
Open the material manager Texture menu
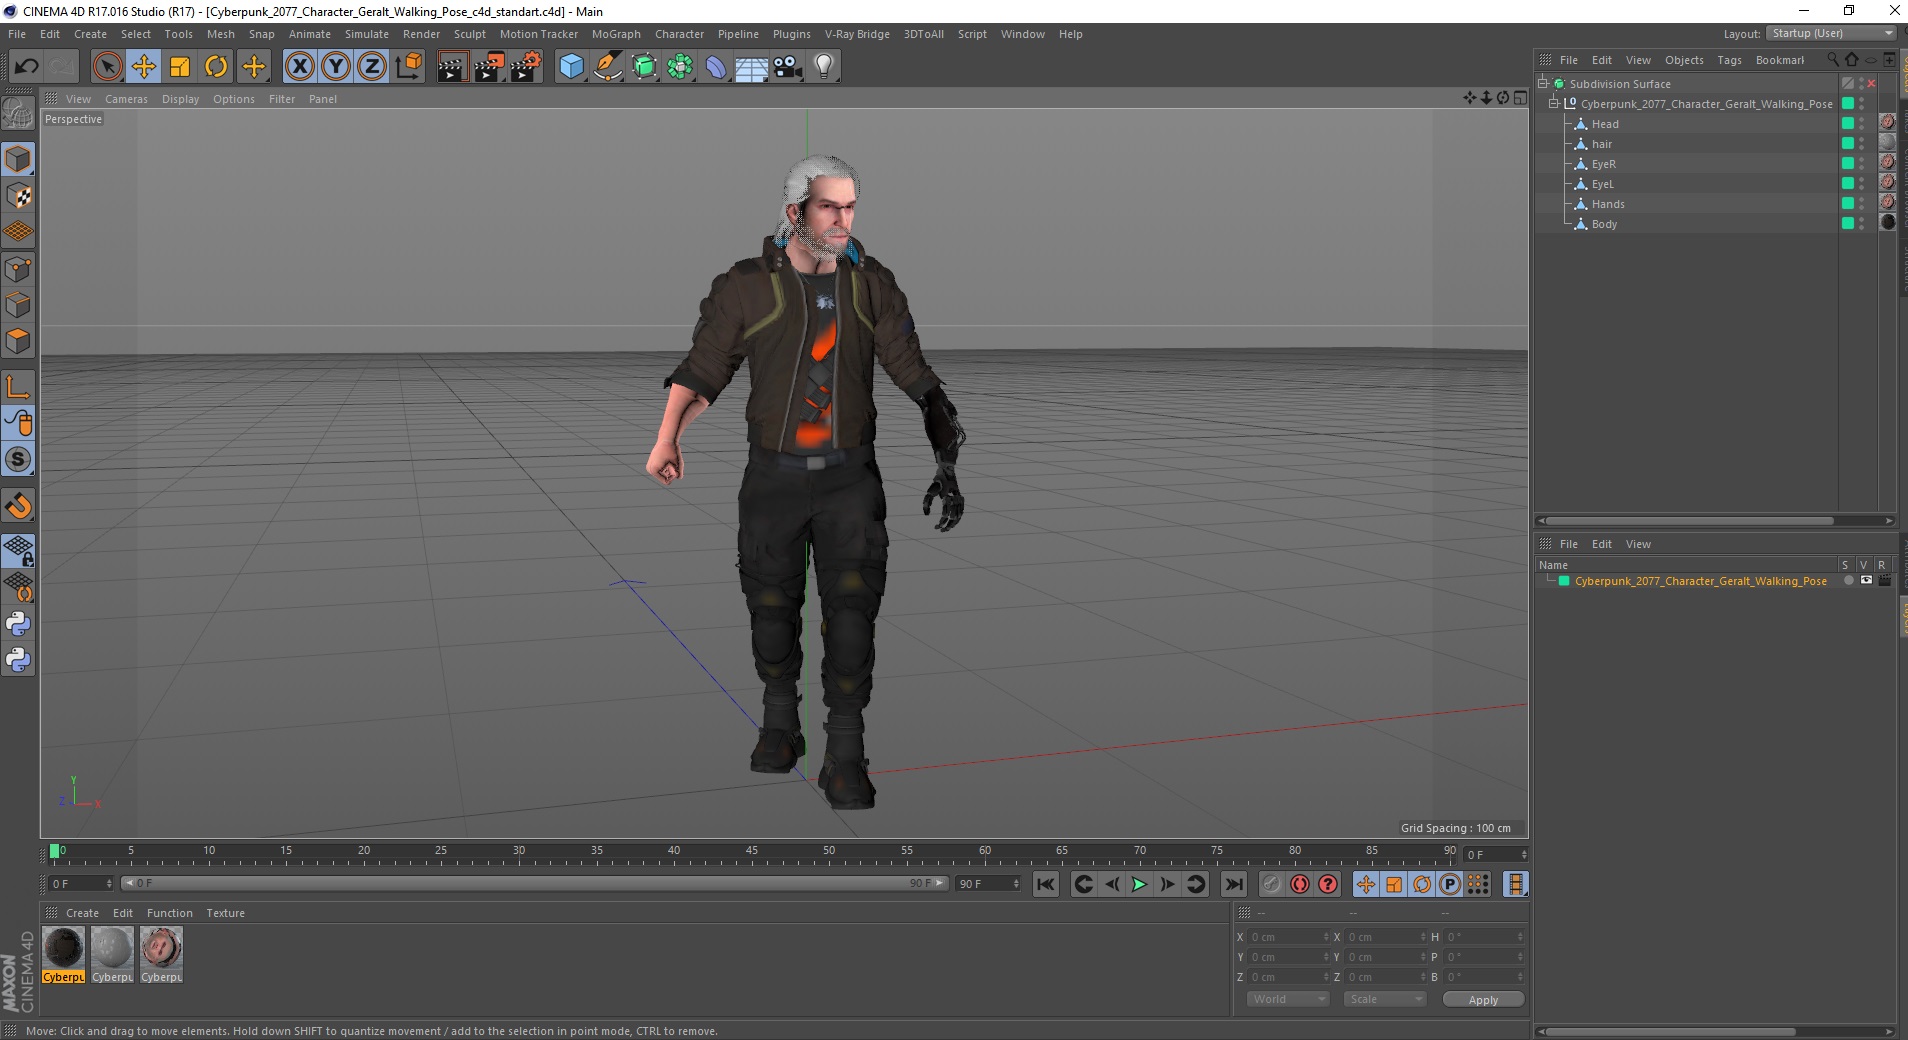coord(225,913)
